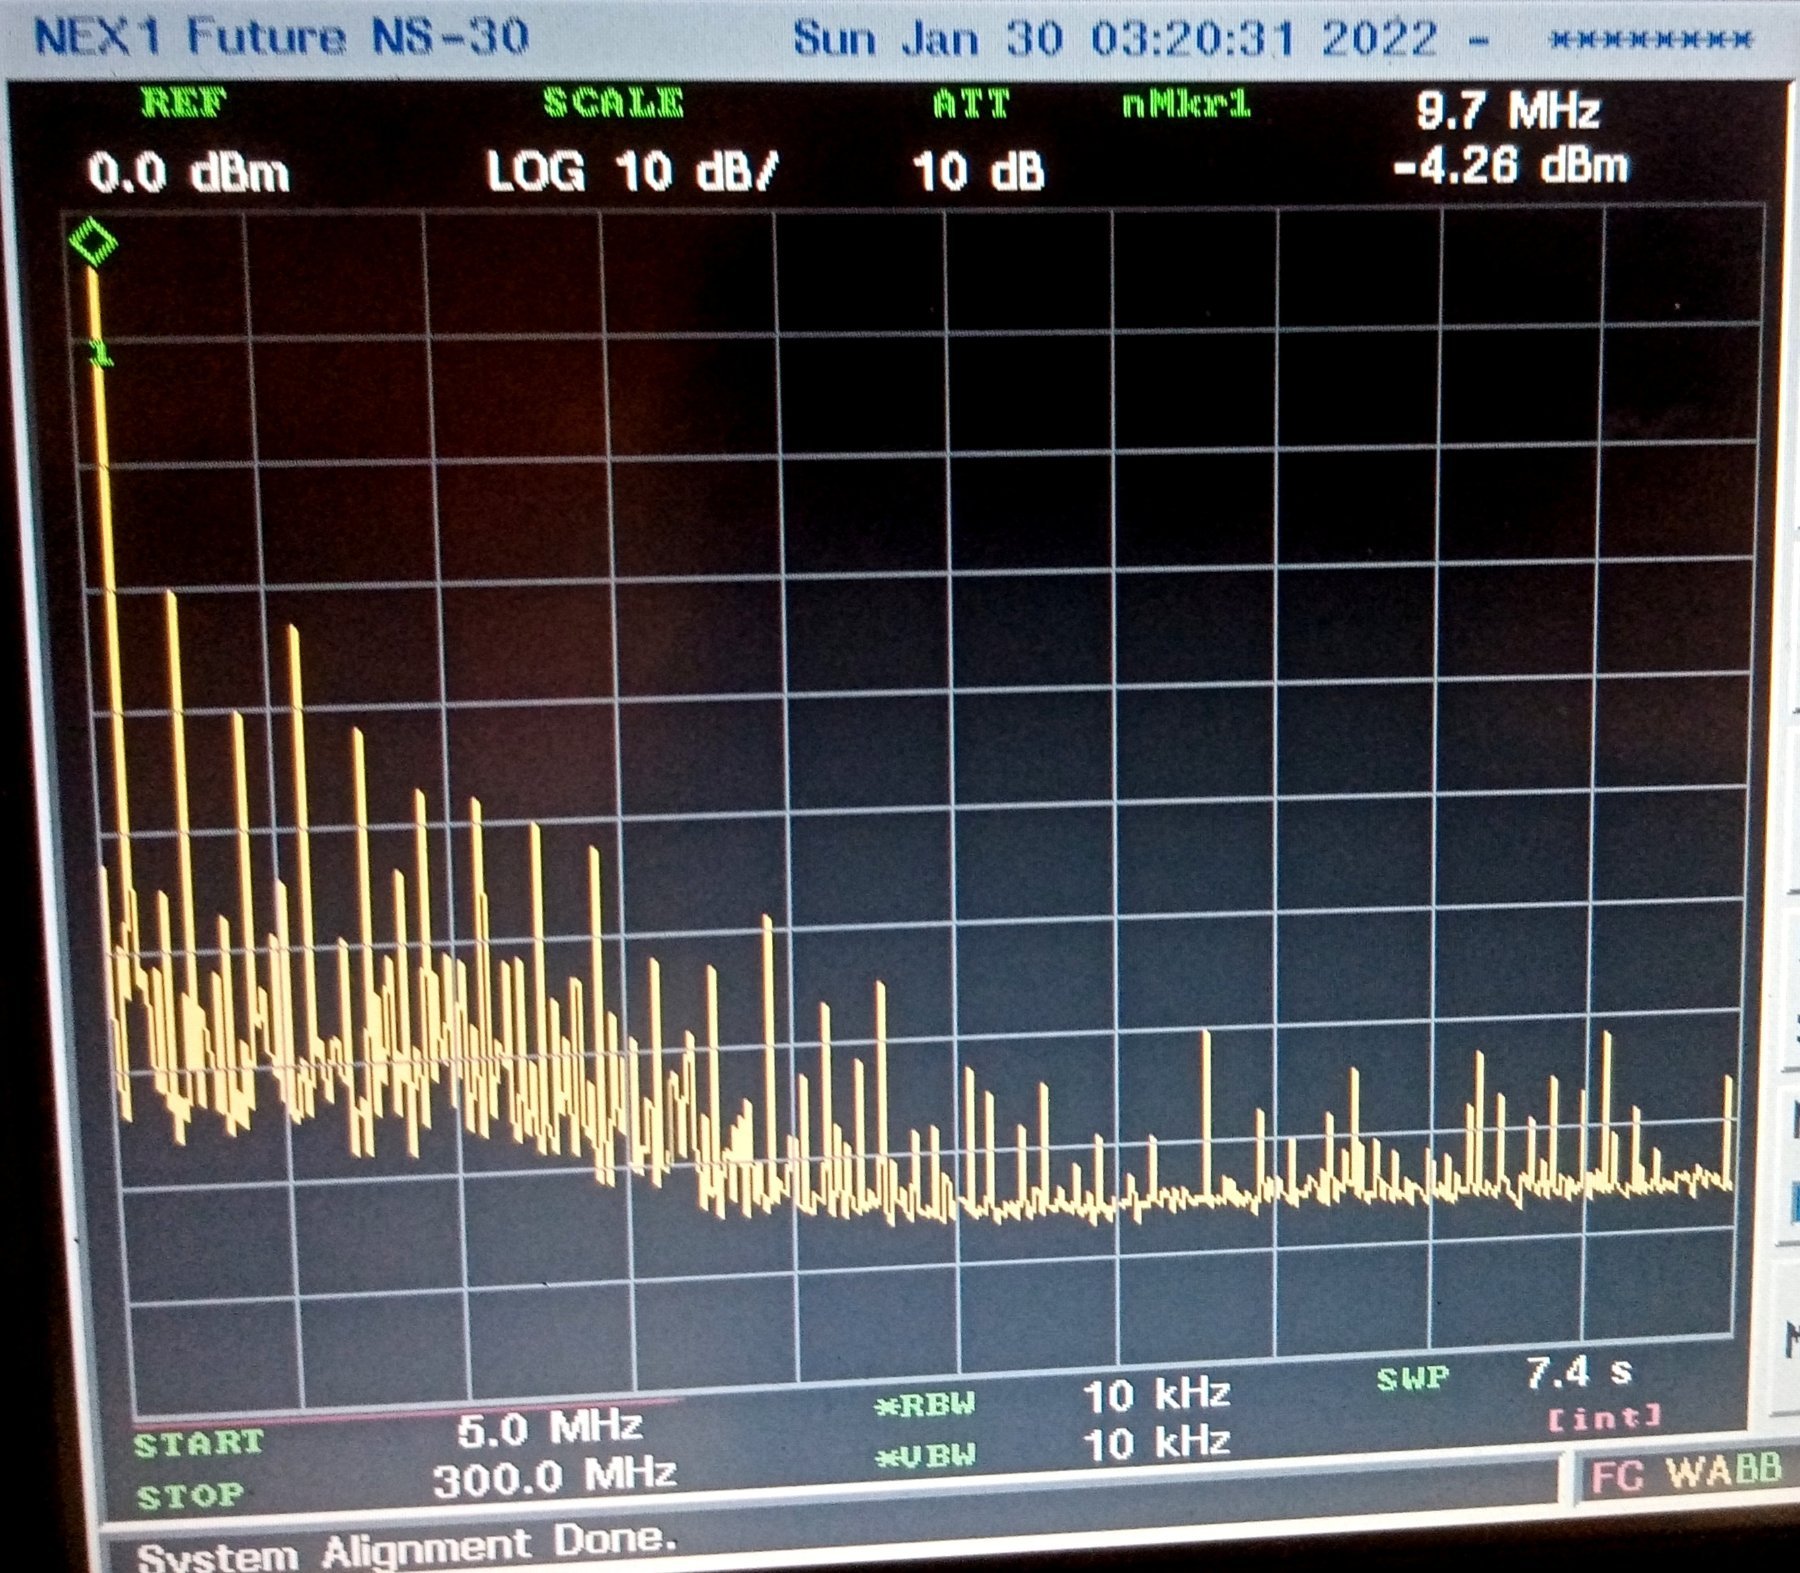Click the marker number 1 on trace

click(x=100, y=353)
